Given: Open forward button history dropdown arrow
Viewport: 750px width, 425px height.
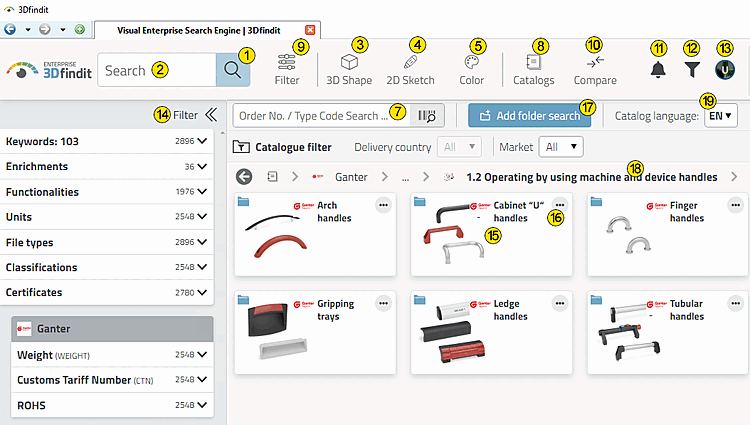Looking at the screenshot, I should 63,30.
